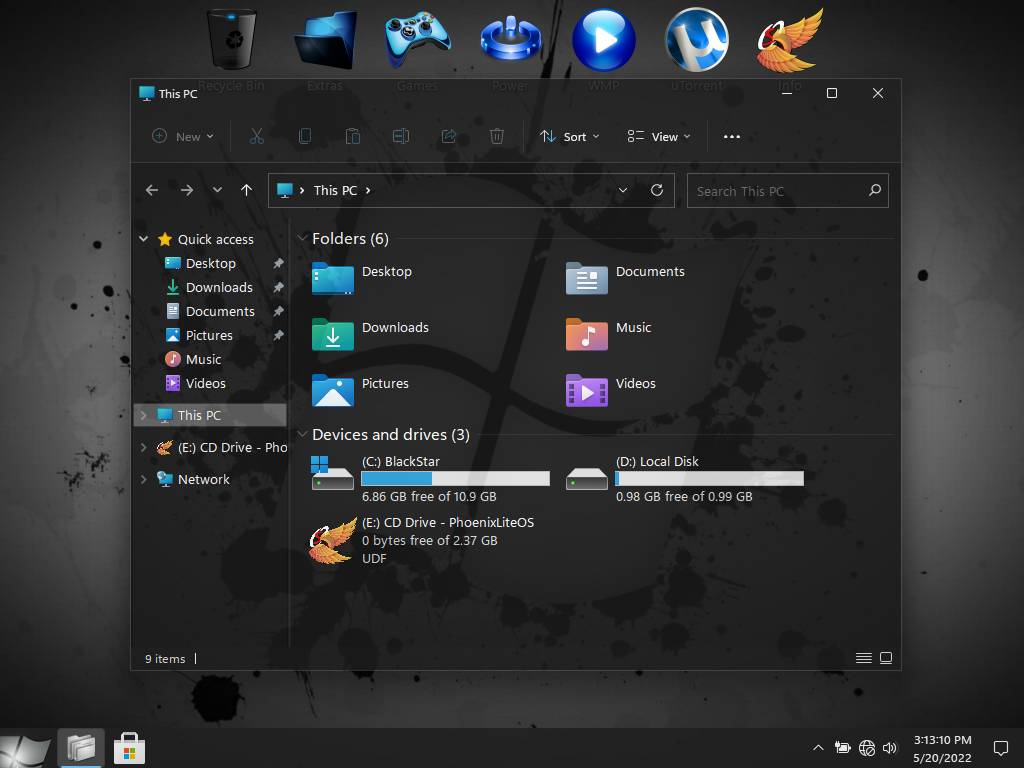This screenshot has height=768, width=1024.
Task: Select Pictures in Quick access sidebar
Action: (x=210, y=336)
